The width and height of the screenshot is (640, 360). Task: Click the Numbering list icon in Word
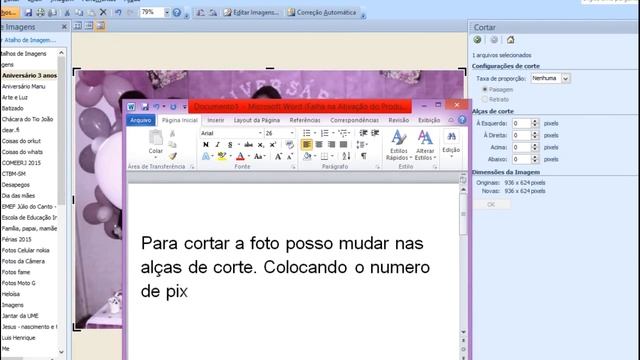click(x=324, y=133)
